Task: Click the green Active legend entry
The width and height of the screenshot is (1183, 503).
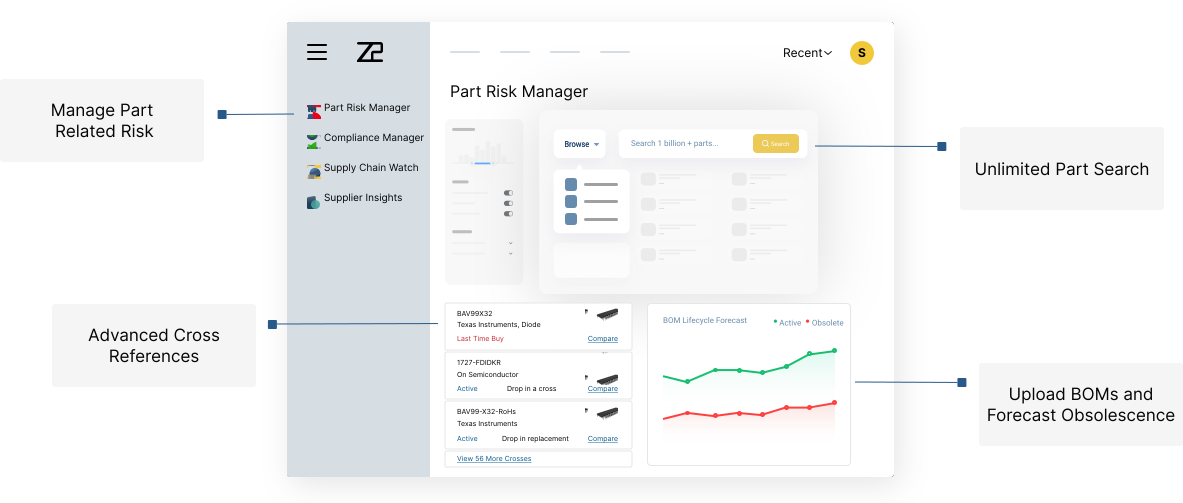Action: 787,323
